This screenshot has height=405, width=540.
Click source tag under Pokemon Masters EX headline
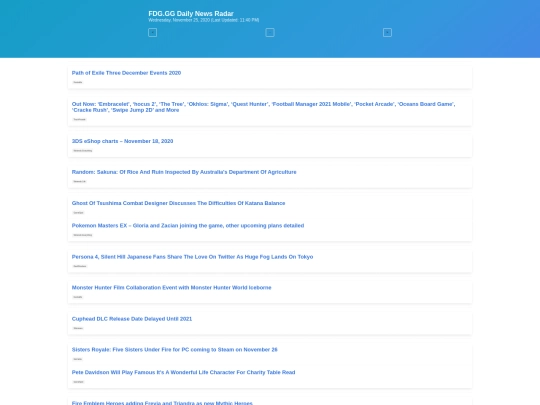(83, 235)
